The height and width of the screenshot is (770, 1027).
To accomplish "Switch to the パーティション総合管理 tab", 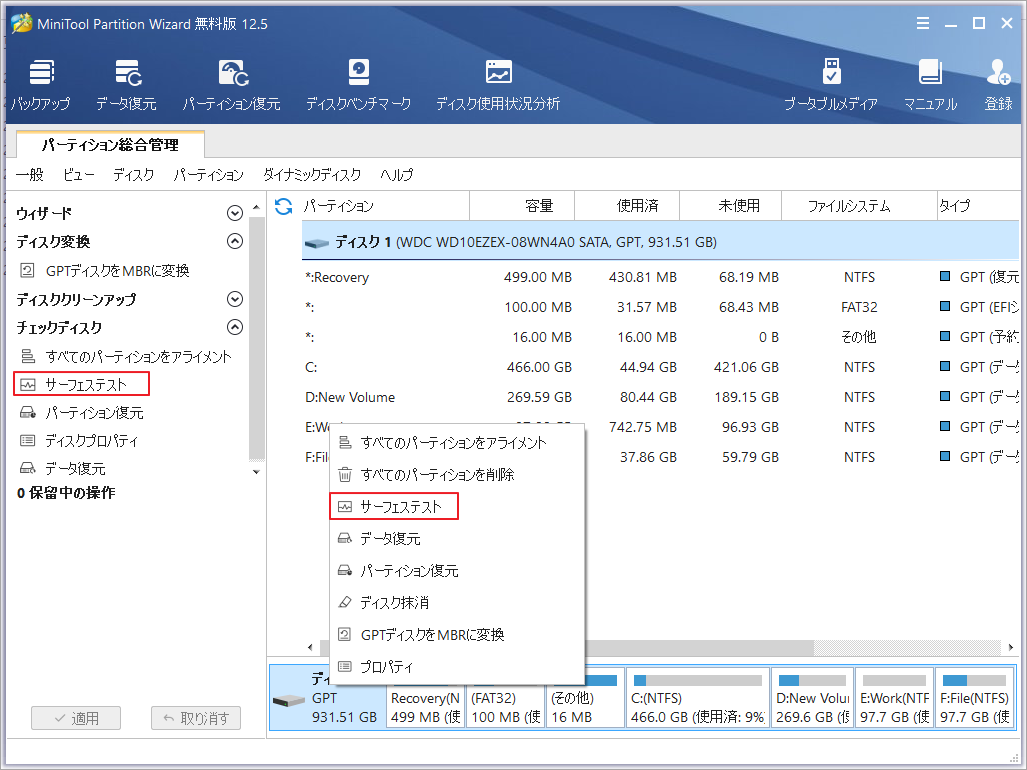I will [x=110, y=144].
